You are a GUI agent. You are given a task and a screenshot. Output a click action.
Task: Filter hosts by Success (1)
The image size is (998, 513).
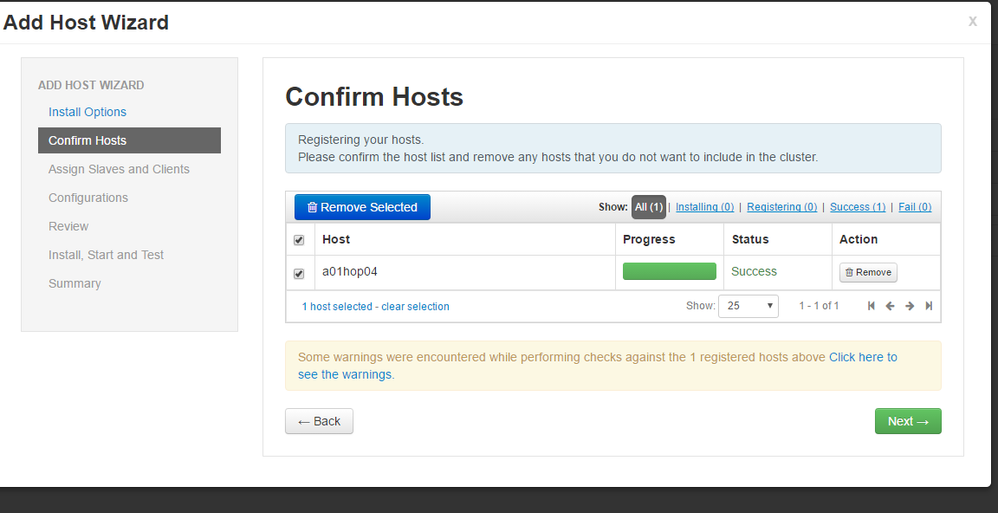pyautogui.click(x=858, y=207)
